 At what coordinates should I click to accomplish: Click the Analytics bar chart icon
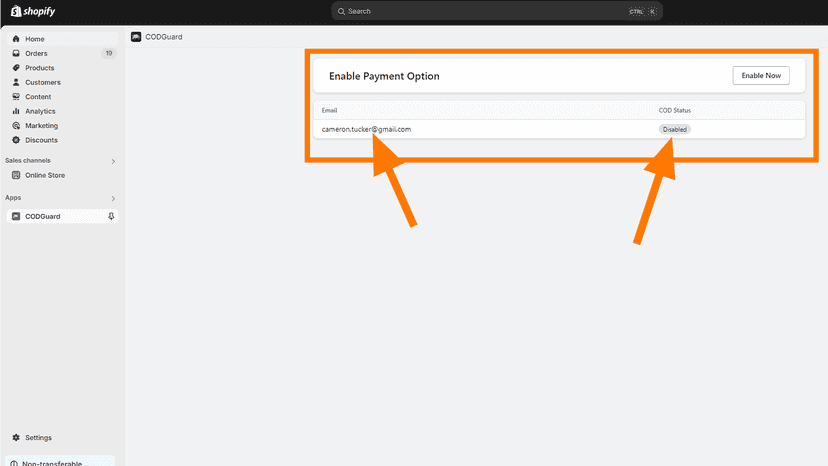point(16,111)
